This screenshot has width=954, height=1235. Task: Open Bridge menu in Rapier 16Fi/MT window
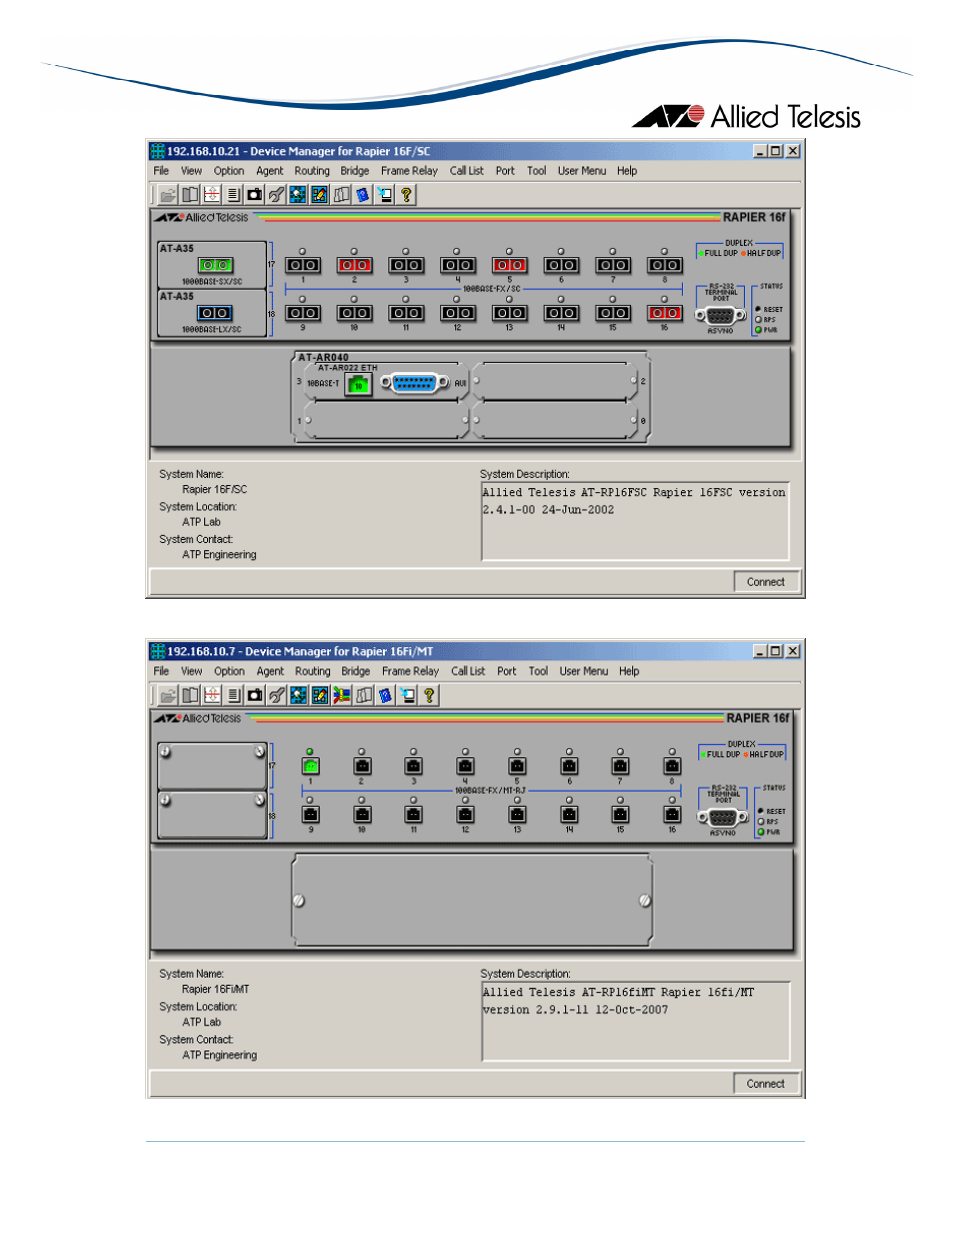click(x=356, y=671)
